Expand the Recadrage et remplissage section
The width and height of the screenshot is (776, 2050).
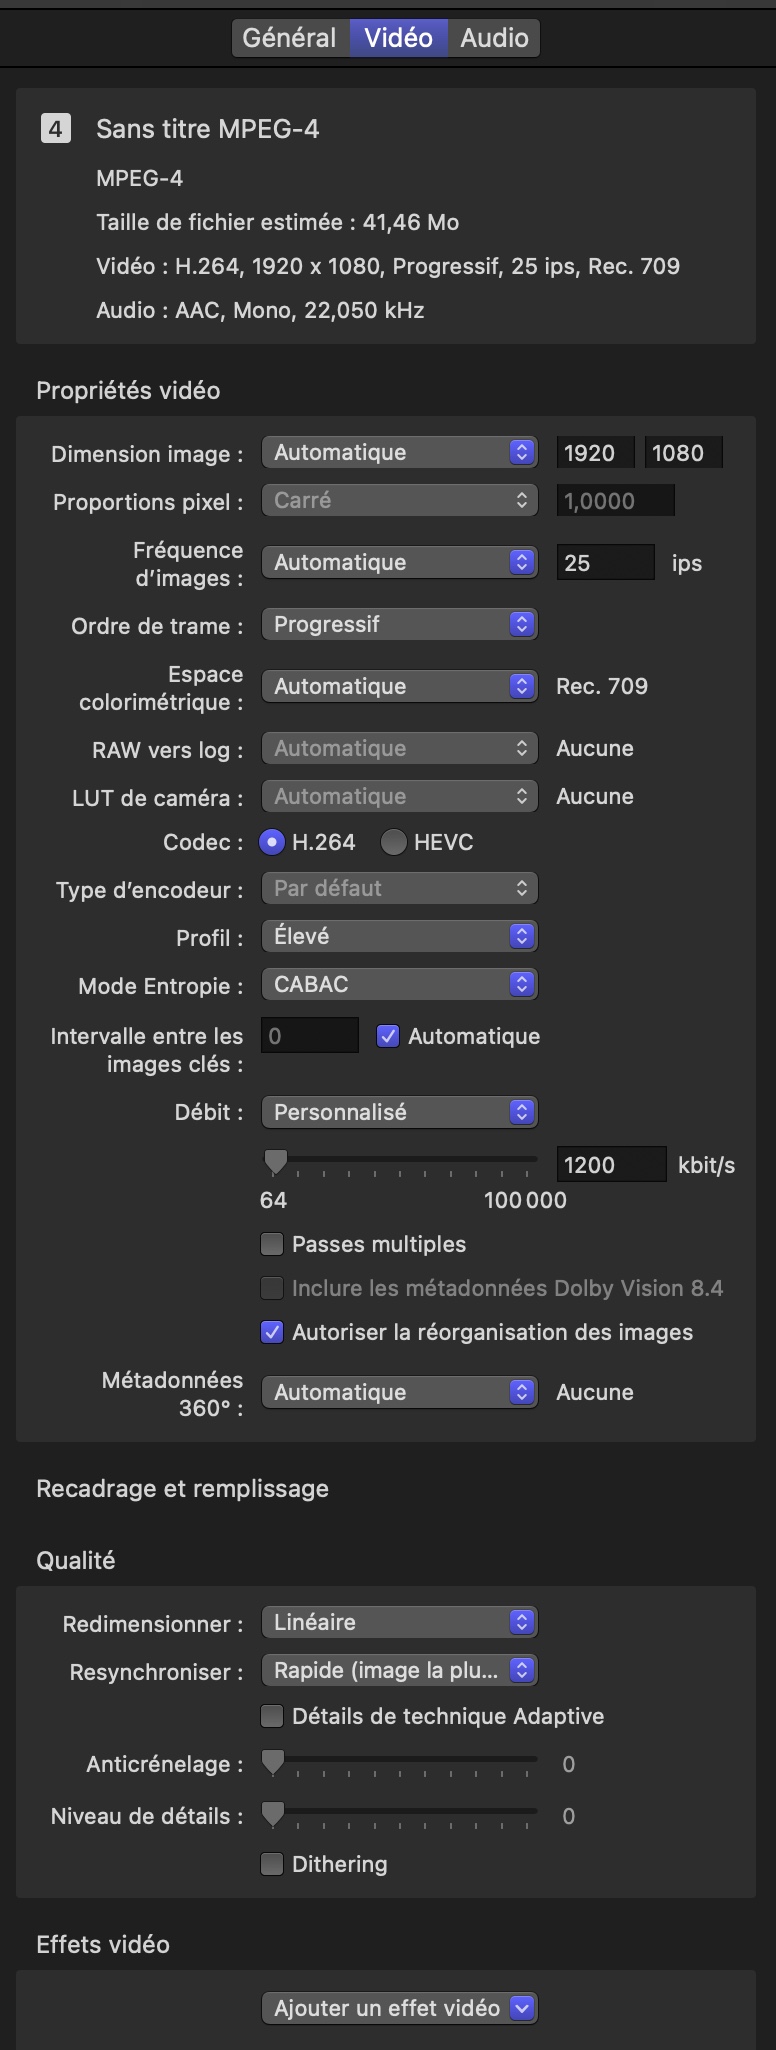coord(182,1488)
